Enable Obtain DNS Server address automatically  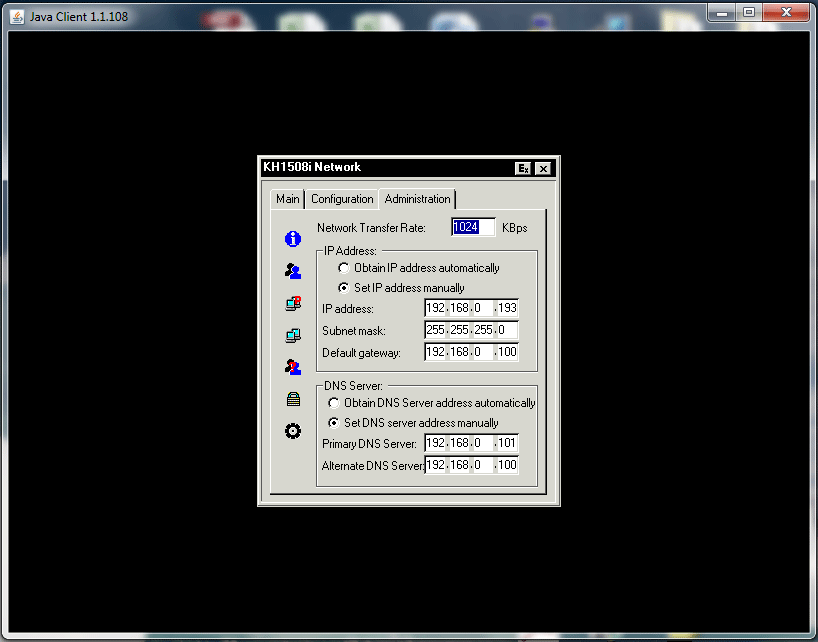click(x=334, y=403)
